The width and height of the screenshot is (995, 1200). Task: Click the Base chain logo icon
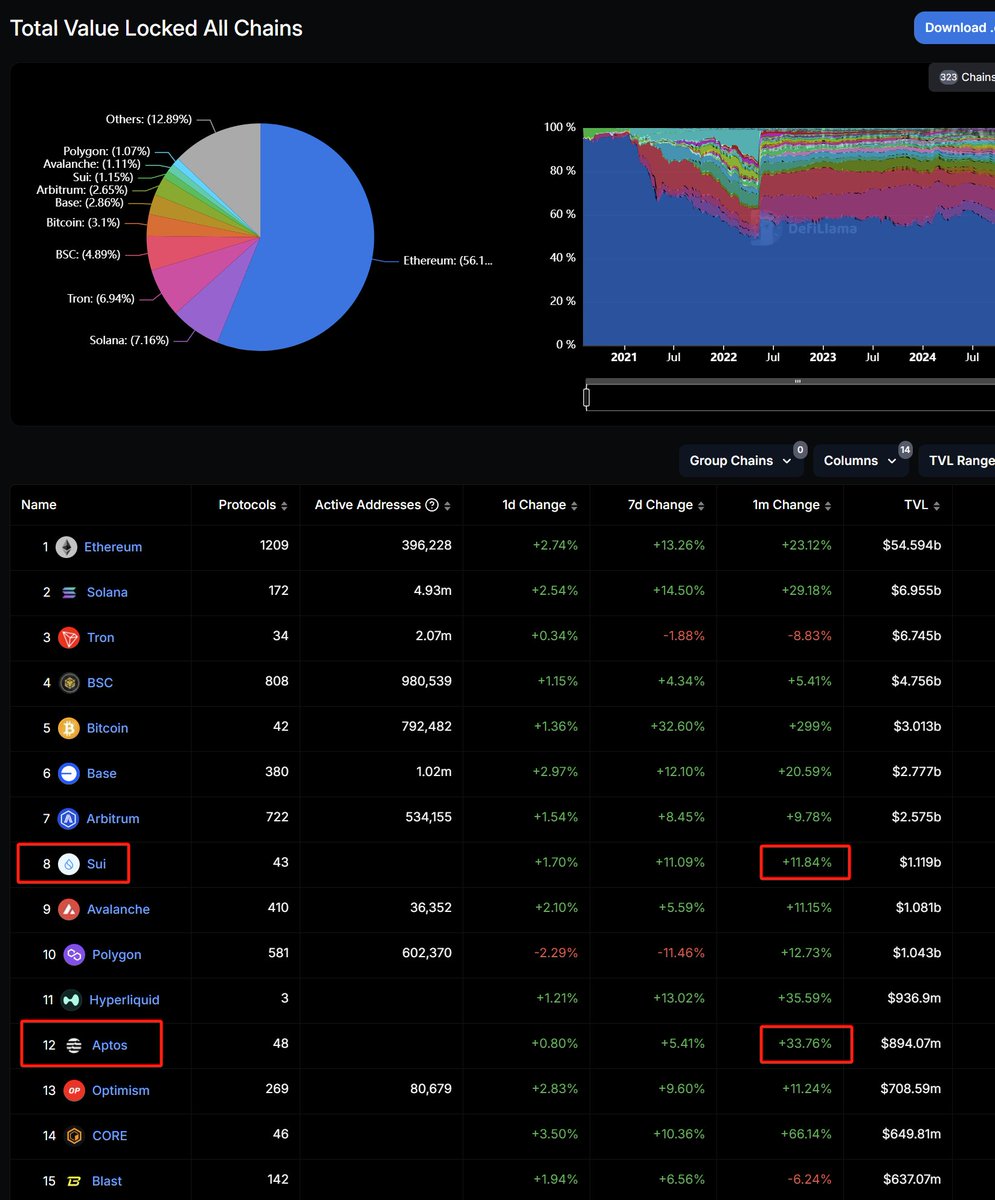click(x=69, y=773)
